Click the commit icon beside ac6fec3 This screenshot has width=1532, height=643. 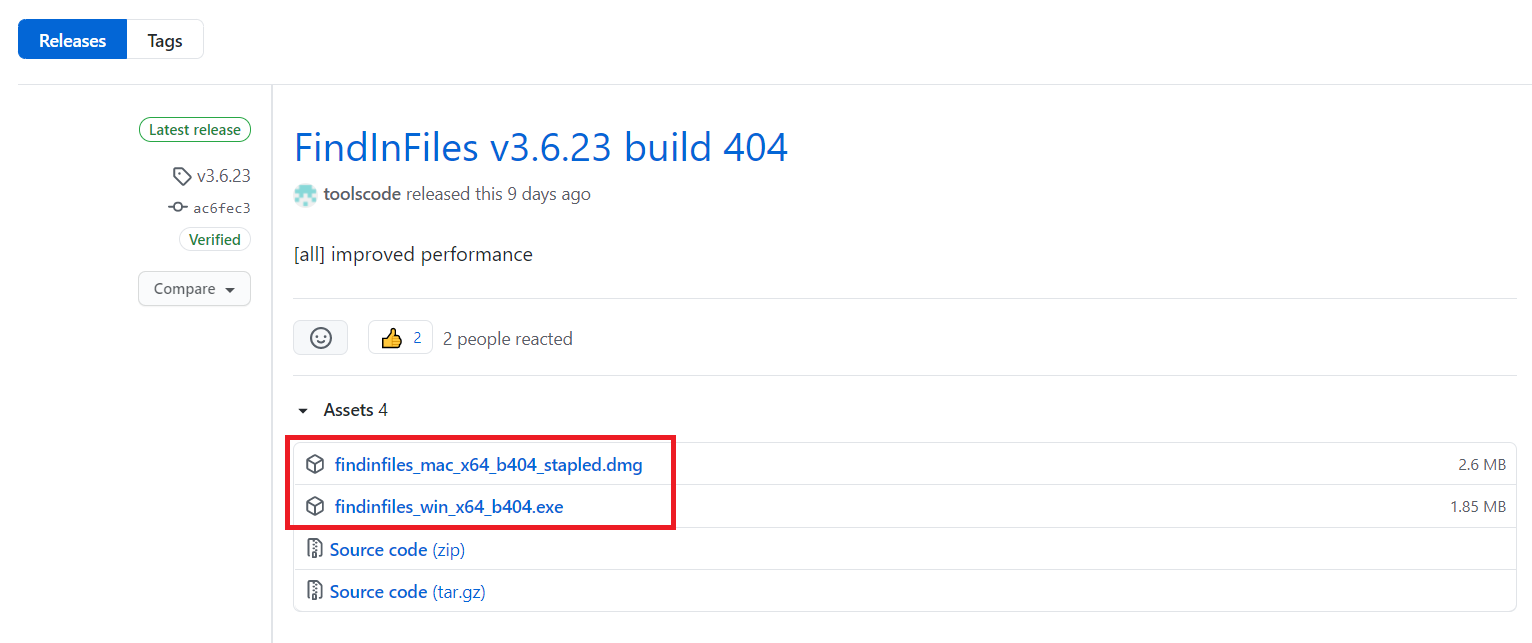pyautogui.click(x=178, y=208)
